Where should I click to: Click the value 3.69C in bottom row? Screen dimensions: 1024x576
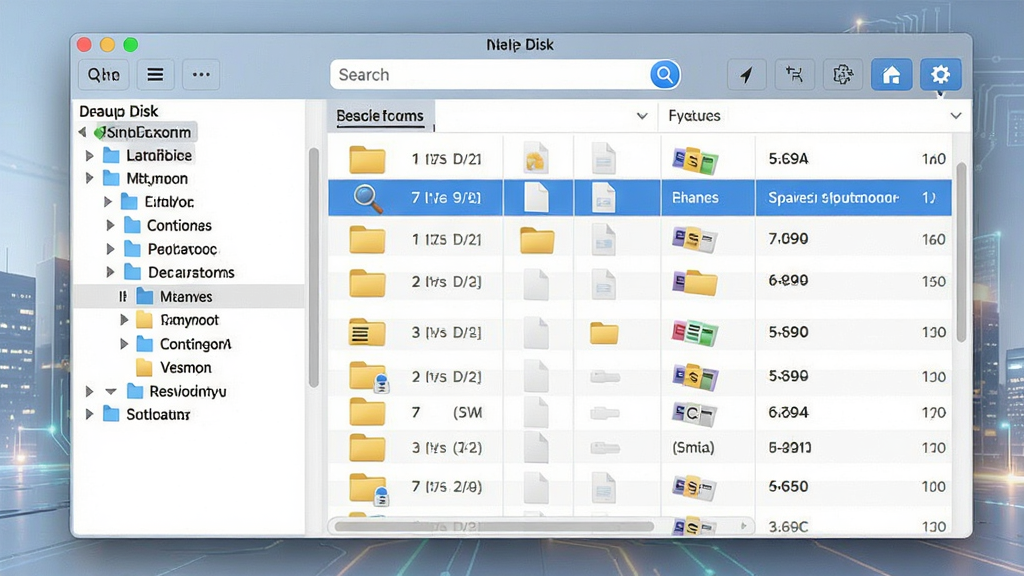click(x=788, y=526)
